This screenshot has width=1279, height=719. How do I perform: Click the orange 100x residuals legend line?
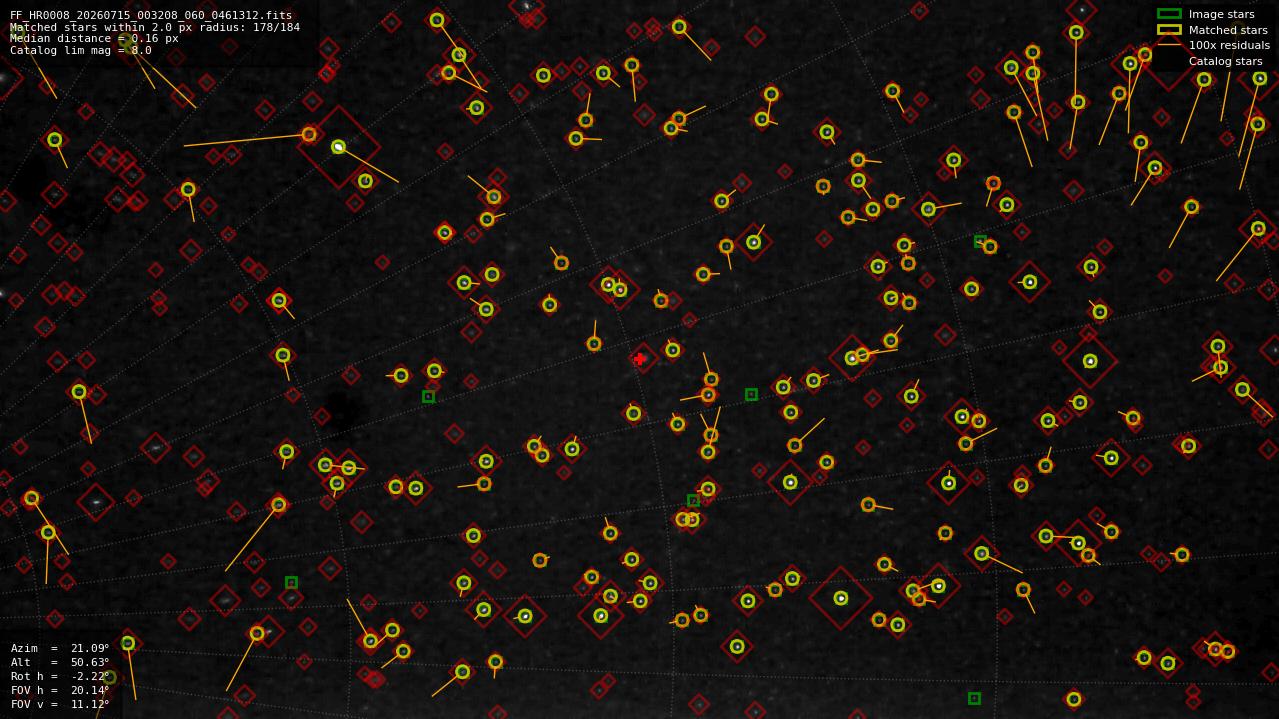point(1169,45)
